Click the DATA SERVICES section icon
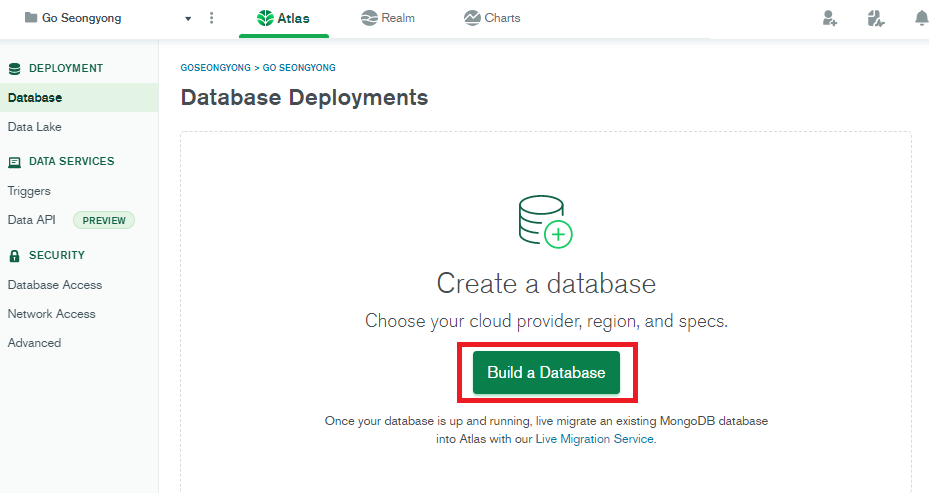The image size is (929, 493). (x=15, y=162)
